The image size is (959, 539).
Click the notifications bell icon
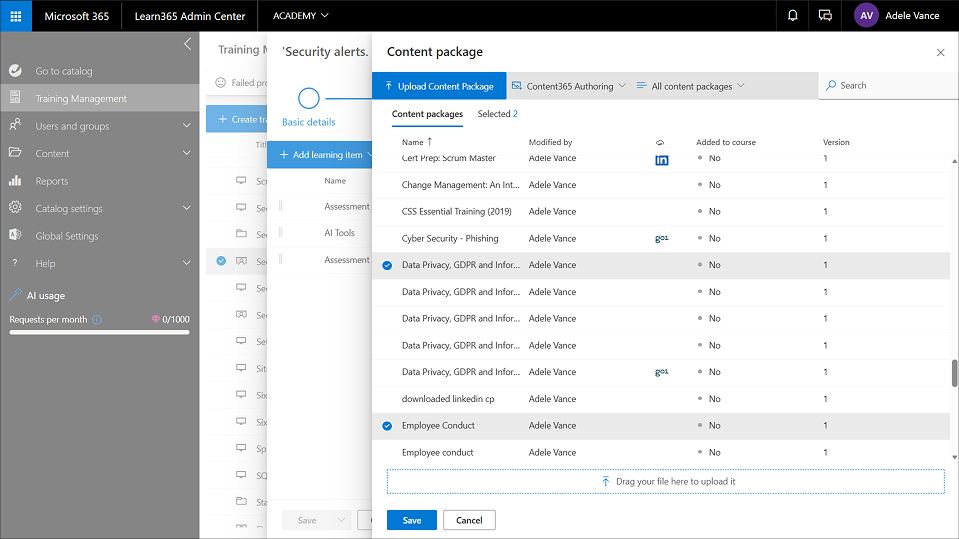click(793, 16)
